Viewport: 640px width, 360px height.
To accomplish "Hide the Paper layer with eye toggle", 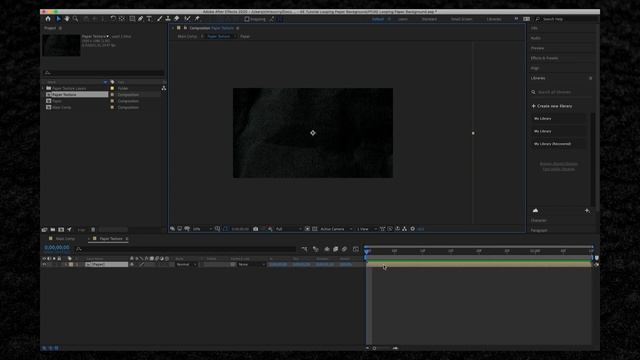I will [44, 264].
